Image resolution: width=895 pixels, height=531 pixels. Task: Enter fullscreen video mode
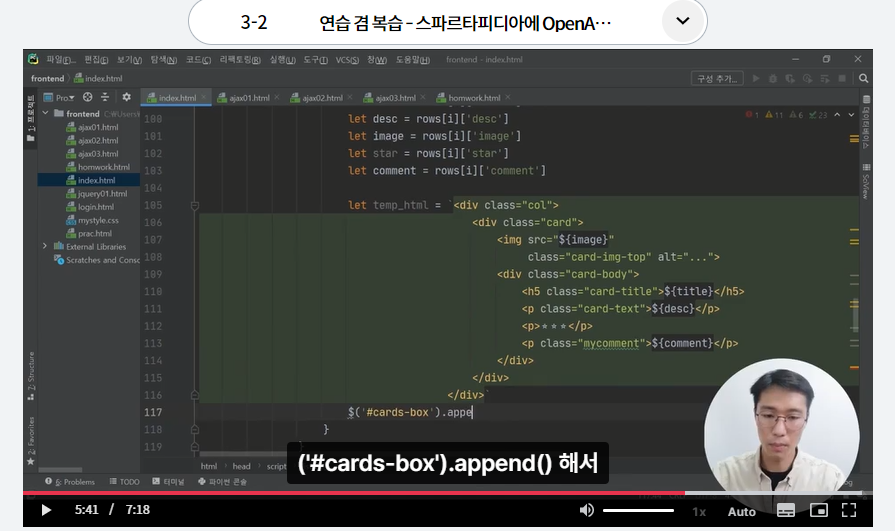849,510
